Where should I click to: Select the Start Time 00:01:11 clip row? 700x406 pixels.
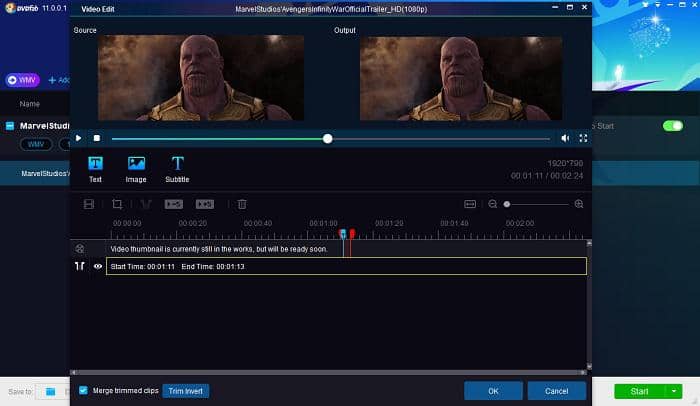pyautogui.click(x=346, y=266)
